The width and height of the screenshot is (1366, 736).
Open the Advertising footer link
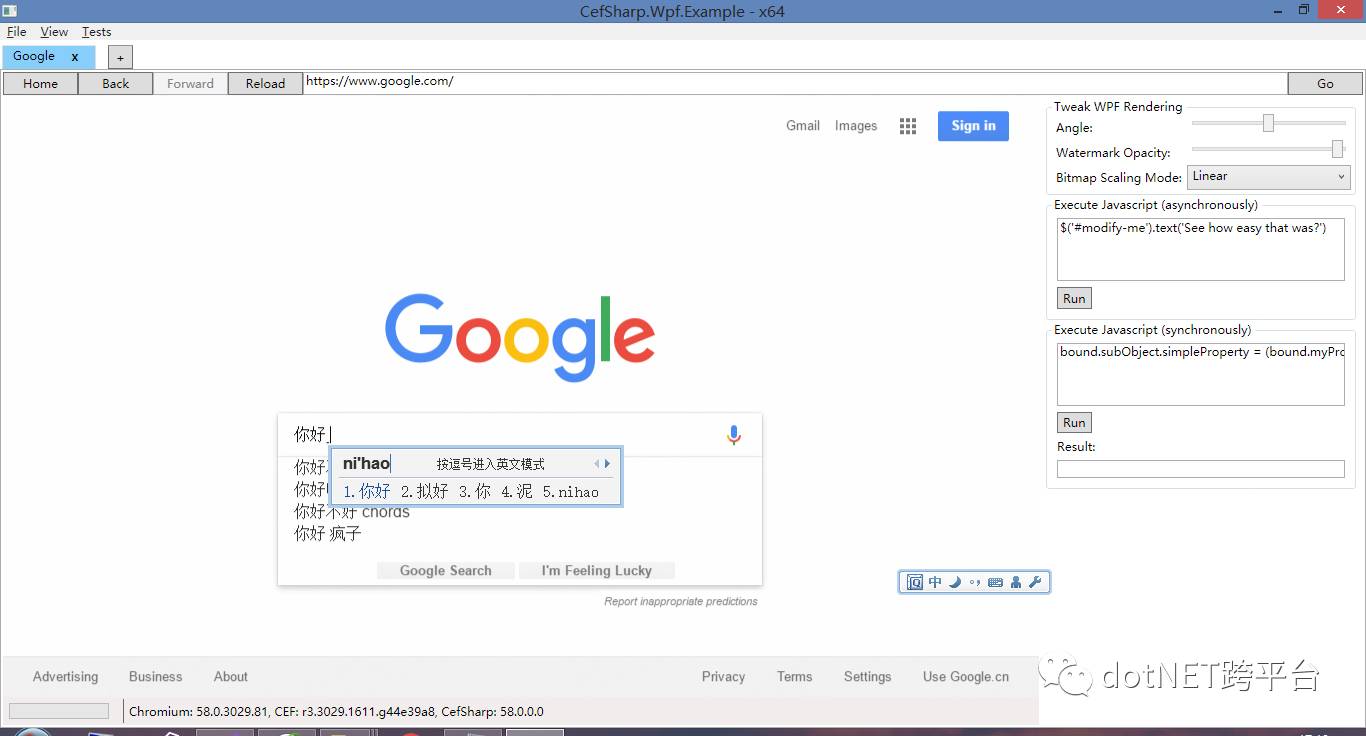pos(66,677)
